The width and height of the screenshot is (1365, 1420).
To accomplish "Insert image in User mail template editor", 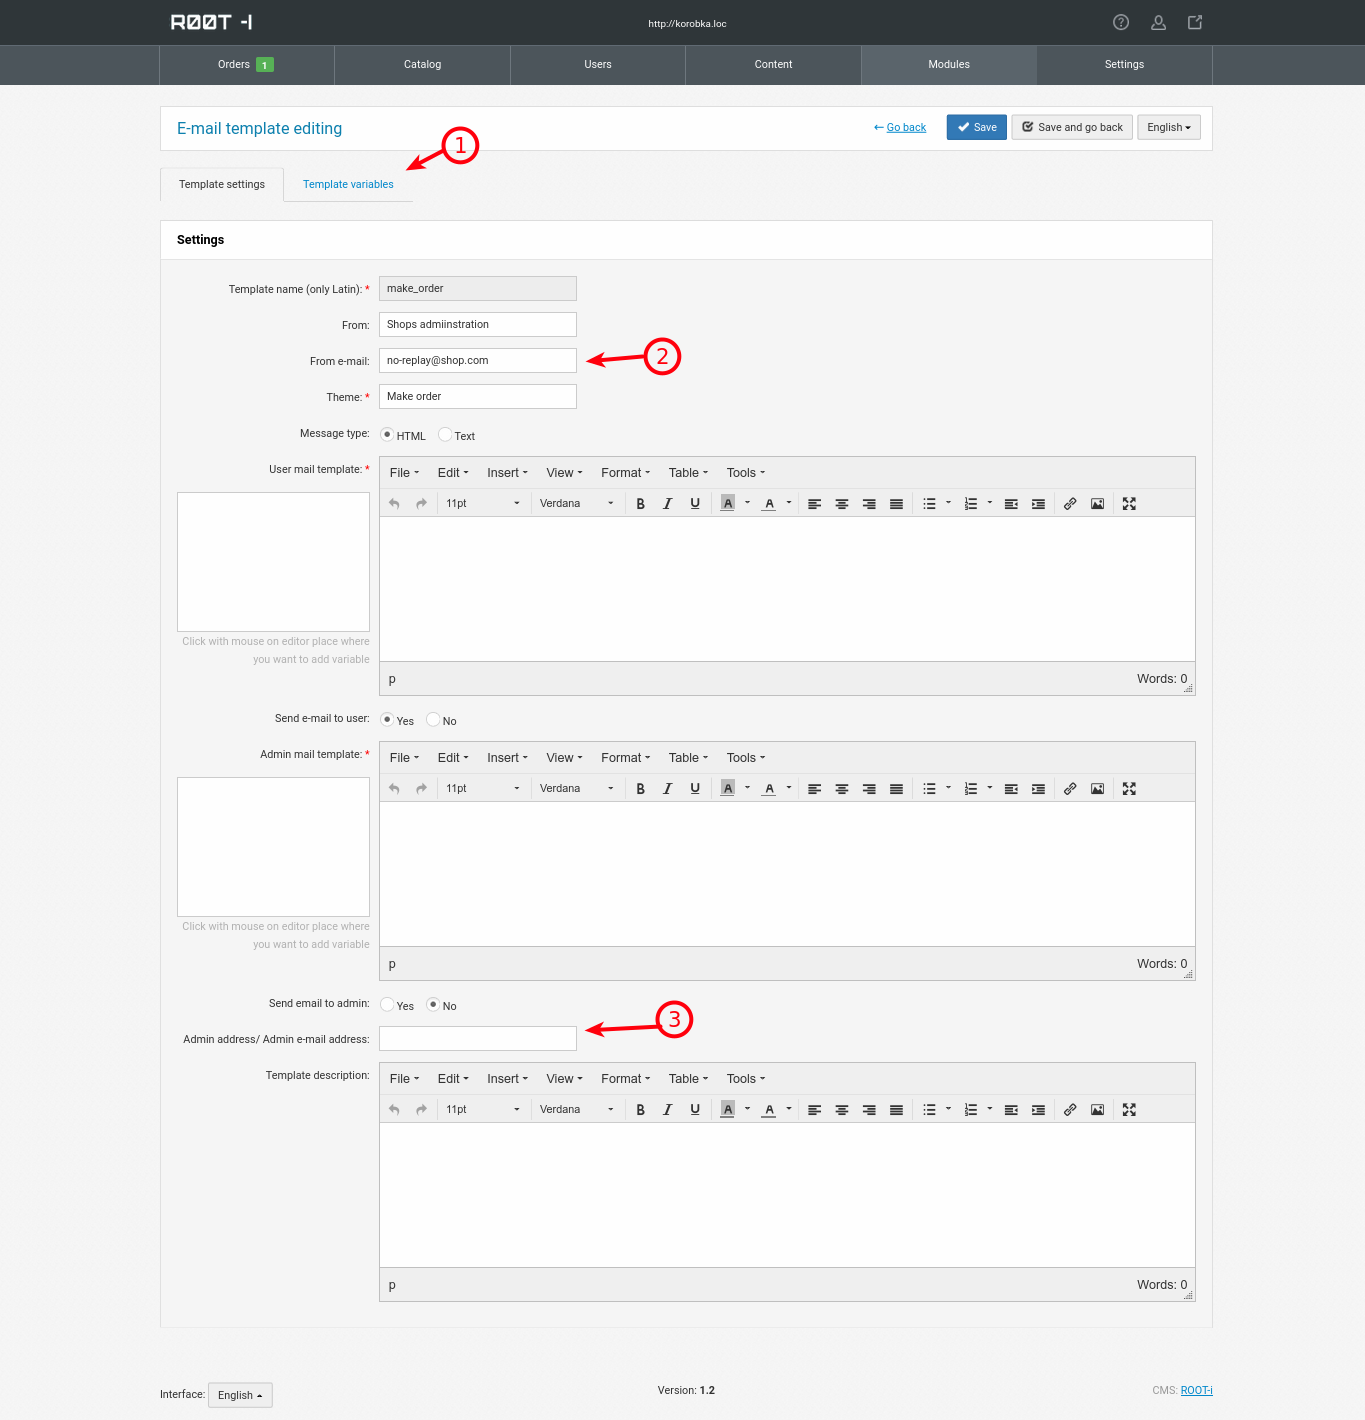I will tap(1097, 504).
